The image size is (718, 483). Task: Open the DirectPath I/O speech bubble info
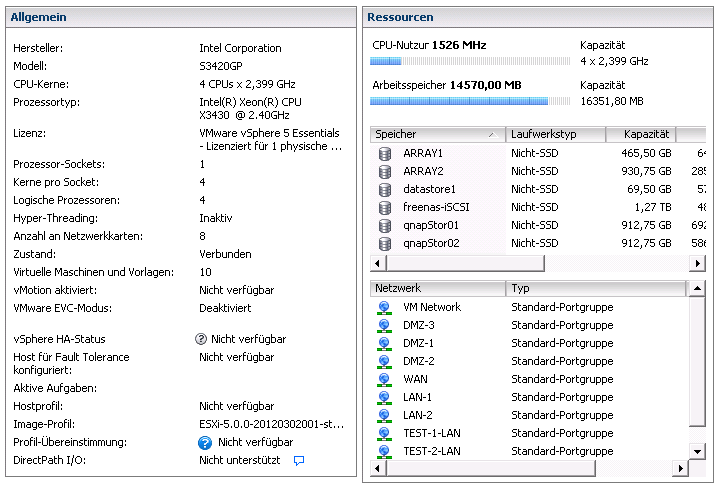click(x=298, y=461)
